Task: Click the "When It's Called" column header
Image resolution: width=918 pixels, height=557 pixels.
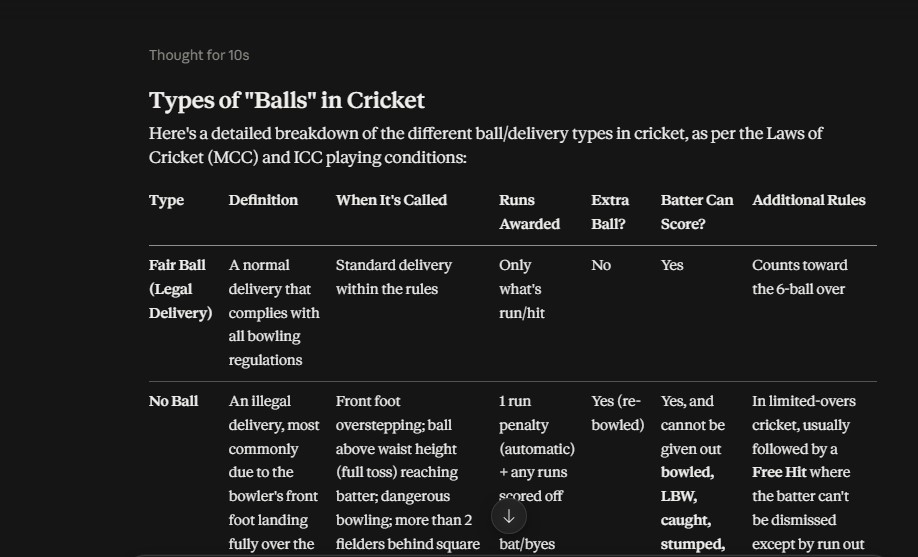Action: [391, 200]
